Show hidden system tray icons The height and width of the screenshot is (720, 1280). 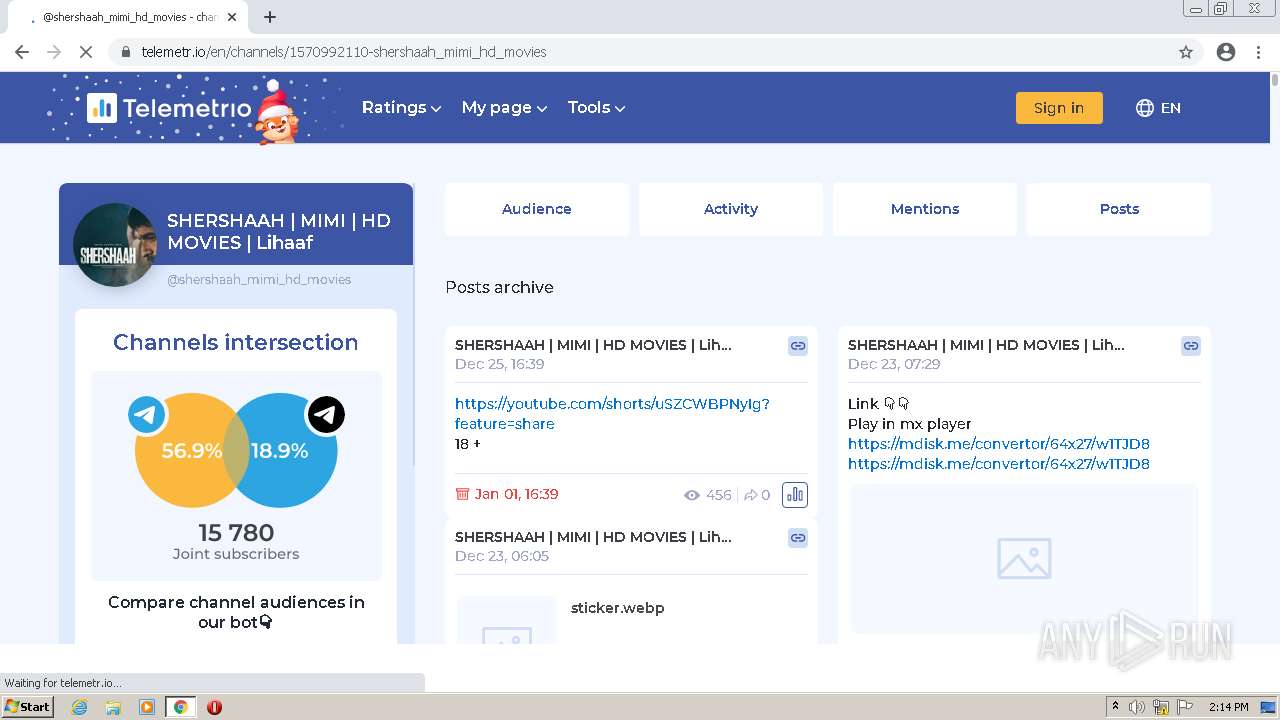[1115, 707]
